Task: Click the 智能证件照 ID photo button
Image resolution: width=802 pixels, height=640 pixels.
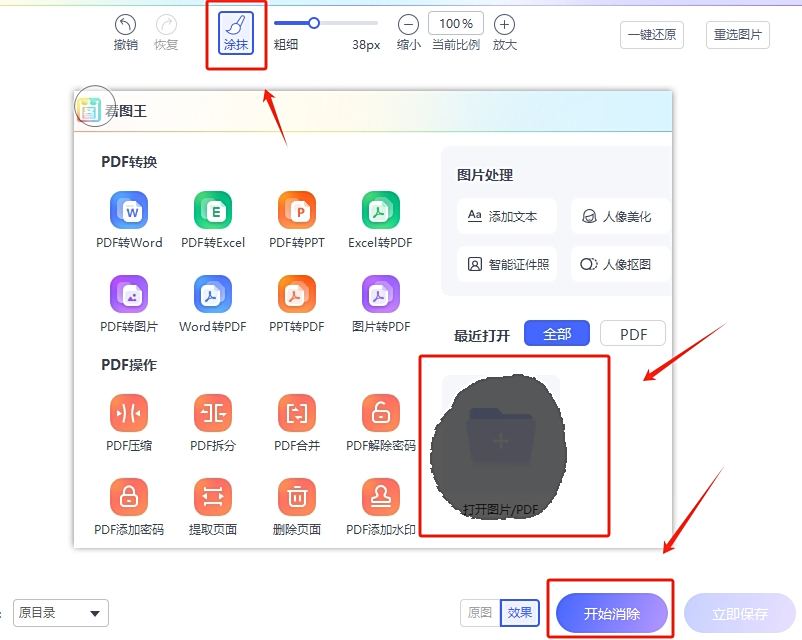Action: click(x=507, y=264)
